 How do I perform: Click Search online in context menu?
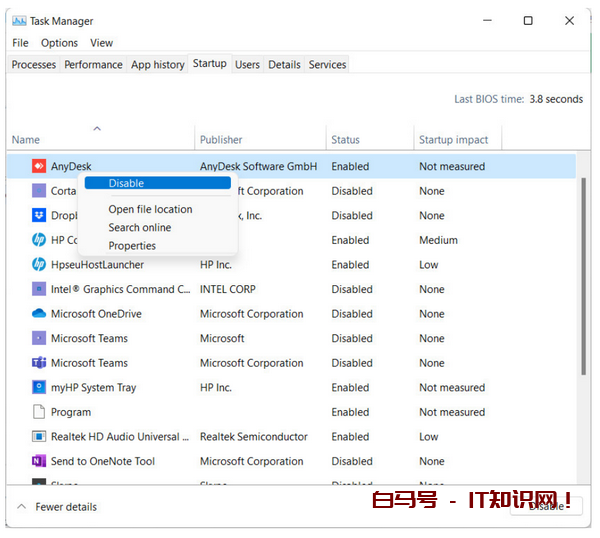pos(139,227)
